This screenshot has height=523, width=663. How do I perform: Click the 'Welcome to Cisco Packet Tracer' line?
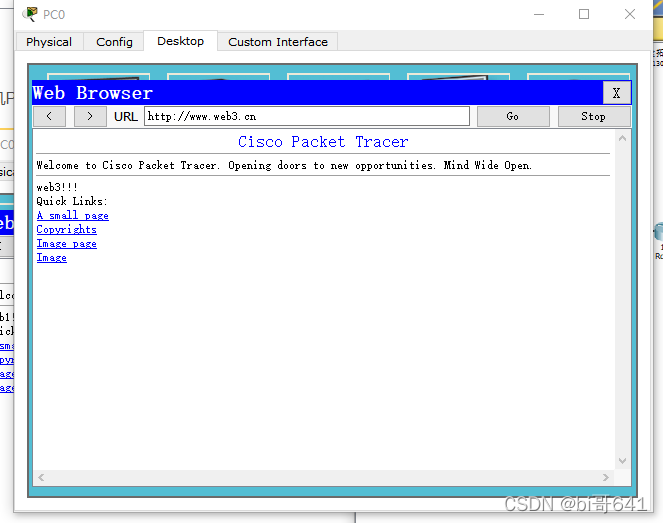tap(284, 165)
